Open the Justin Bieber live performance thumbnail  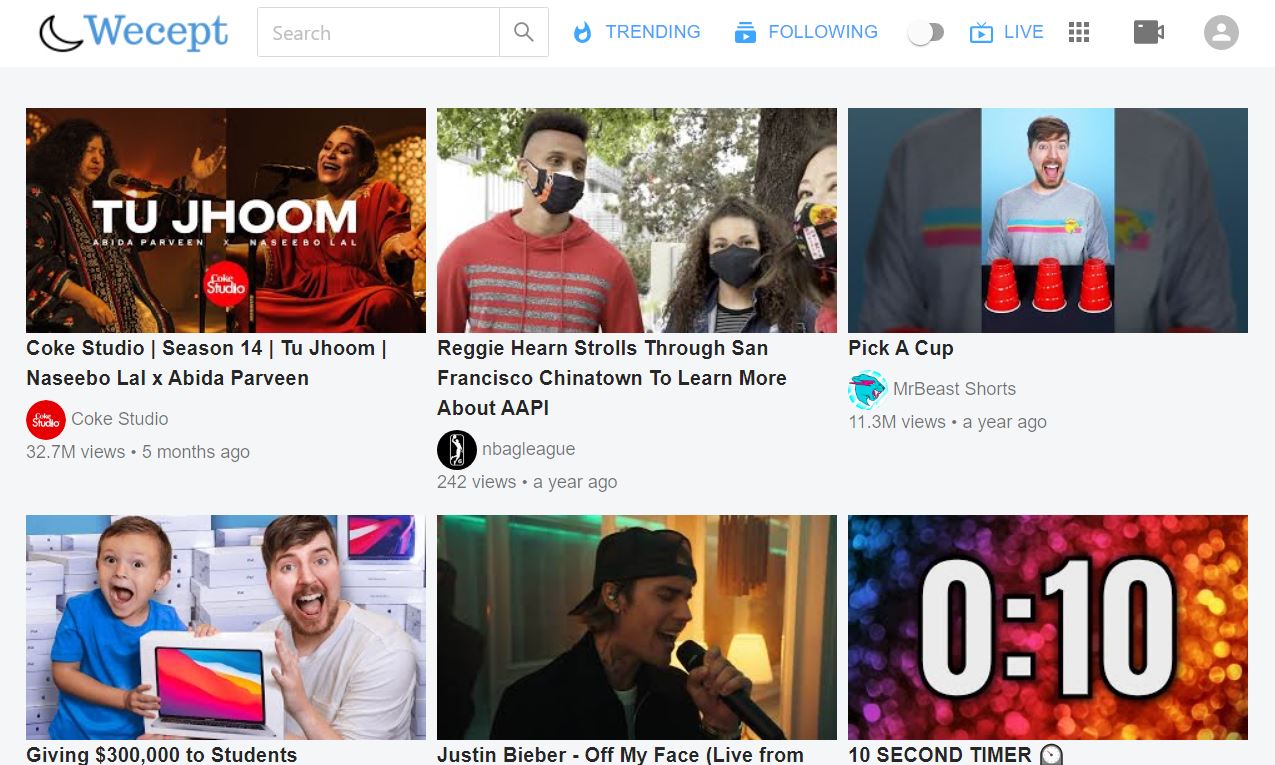click(637, 627)
